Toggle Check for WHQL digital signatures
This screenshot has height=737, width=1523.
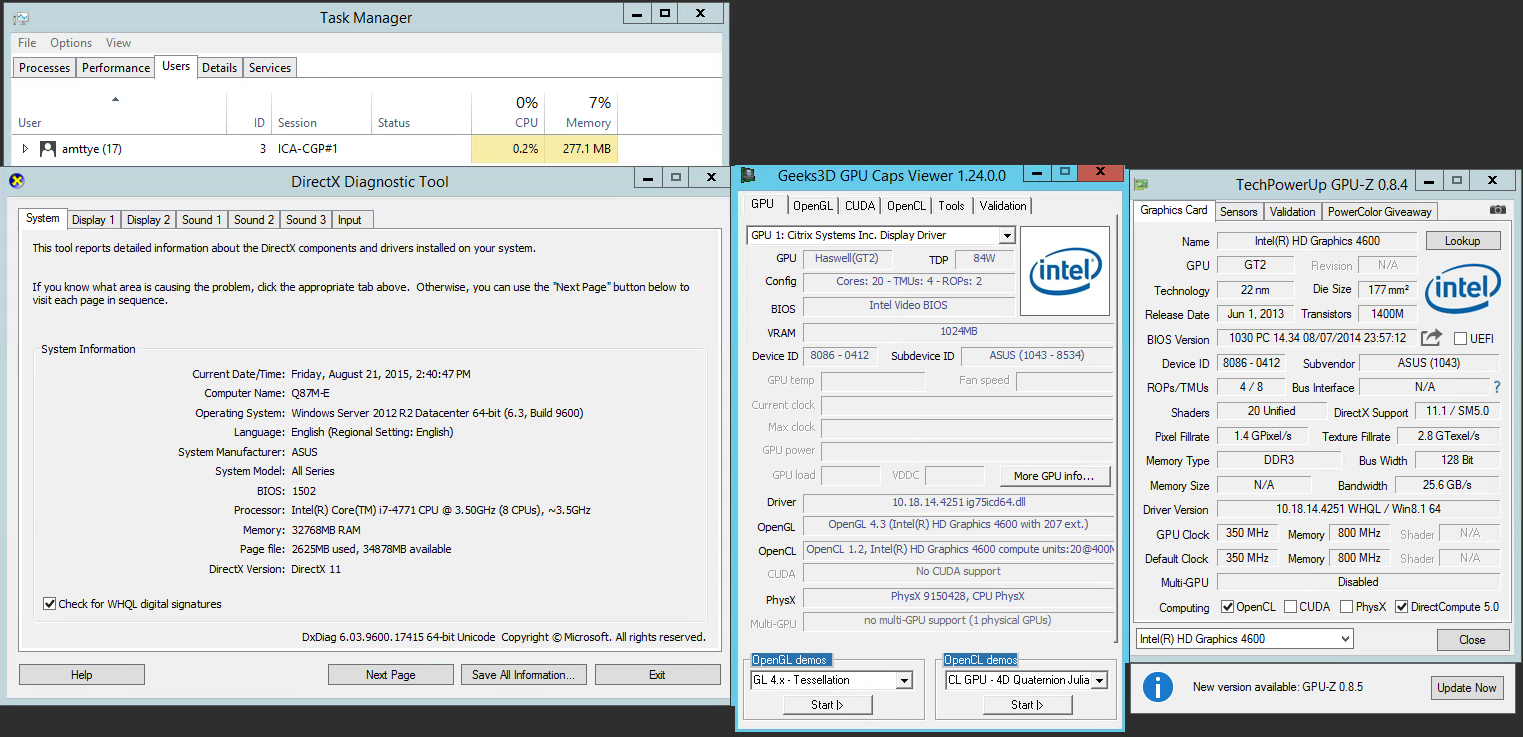coord(49,604)
